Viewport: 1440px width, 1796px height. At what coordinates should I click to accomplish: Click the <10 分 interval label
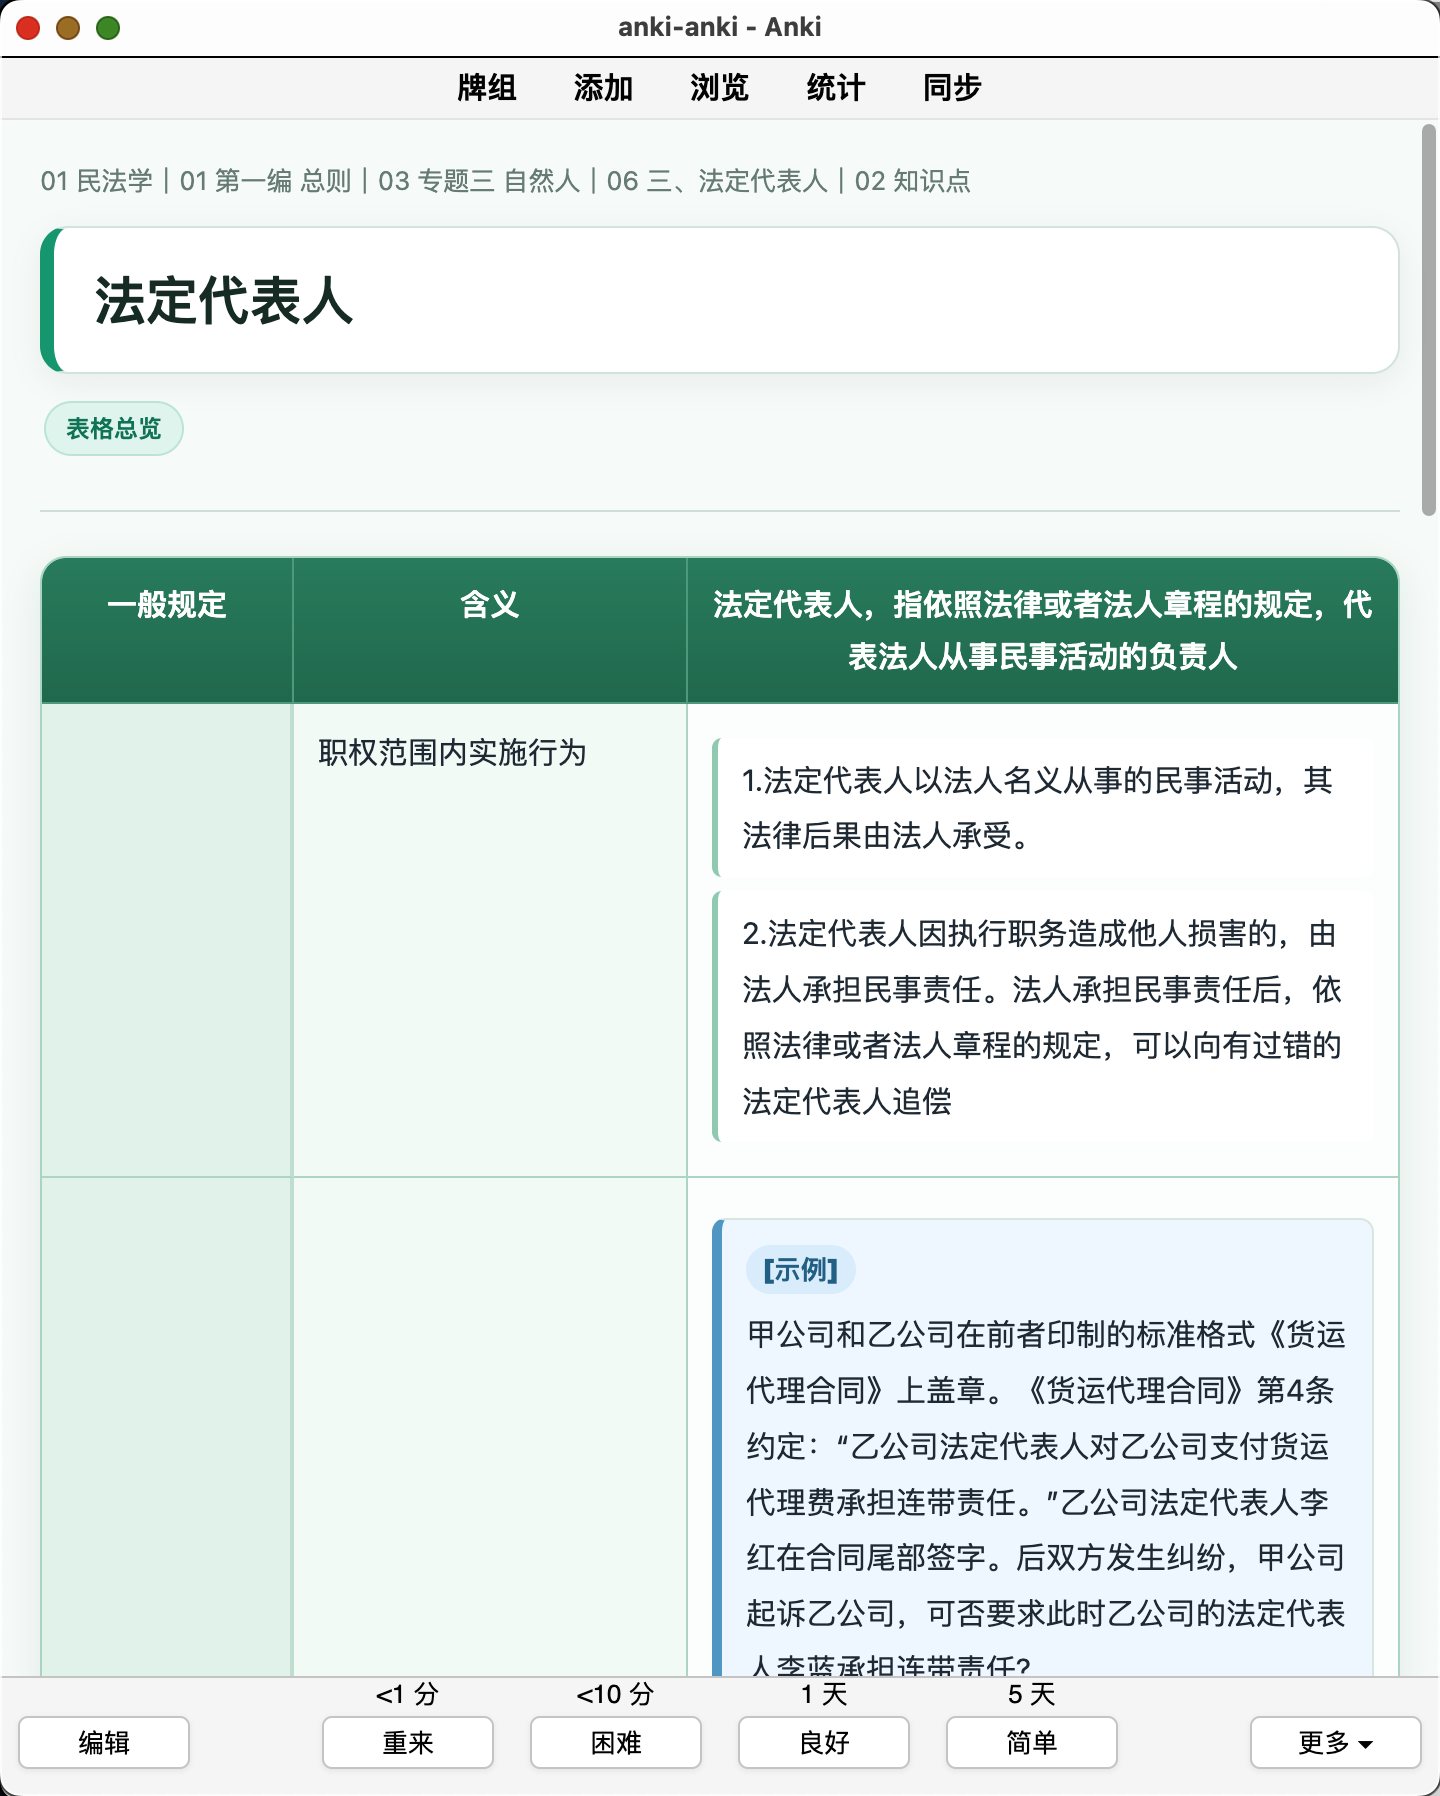click(616, 1694)
